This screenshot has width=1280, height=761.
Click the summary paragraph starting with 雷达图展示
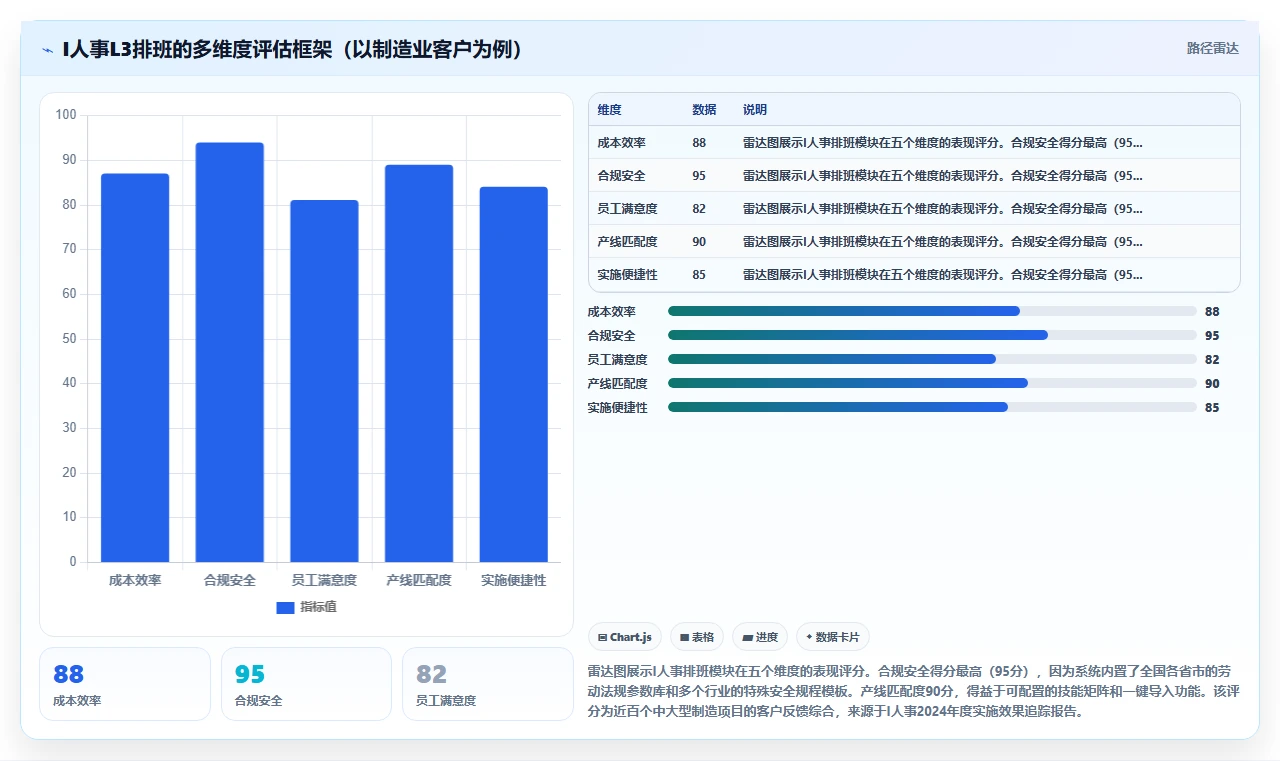tap(915, 692)
